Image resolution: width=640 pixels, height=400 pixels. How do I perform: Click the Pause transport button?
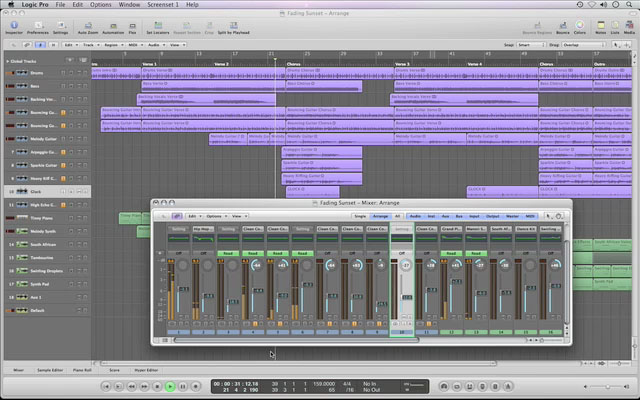pos(183,386)
